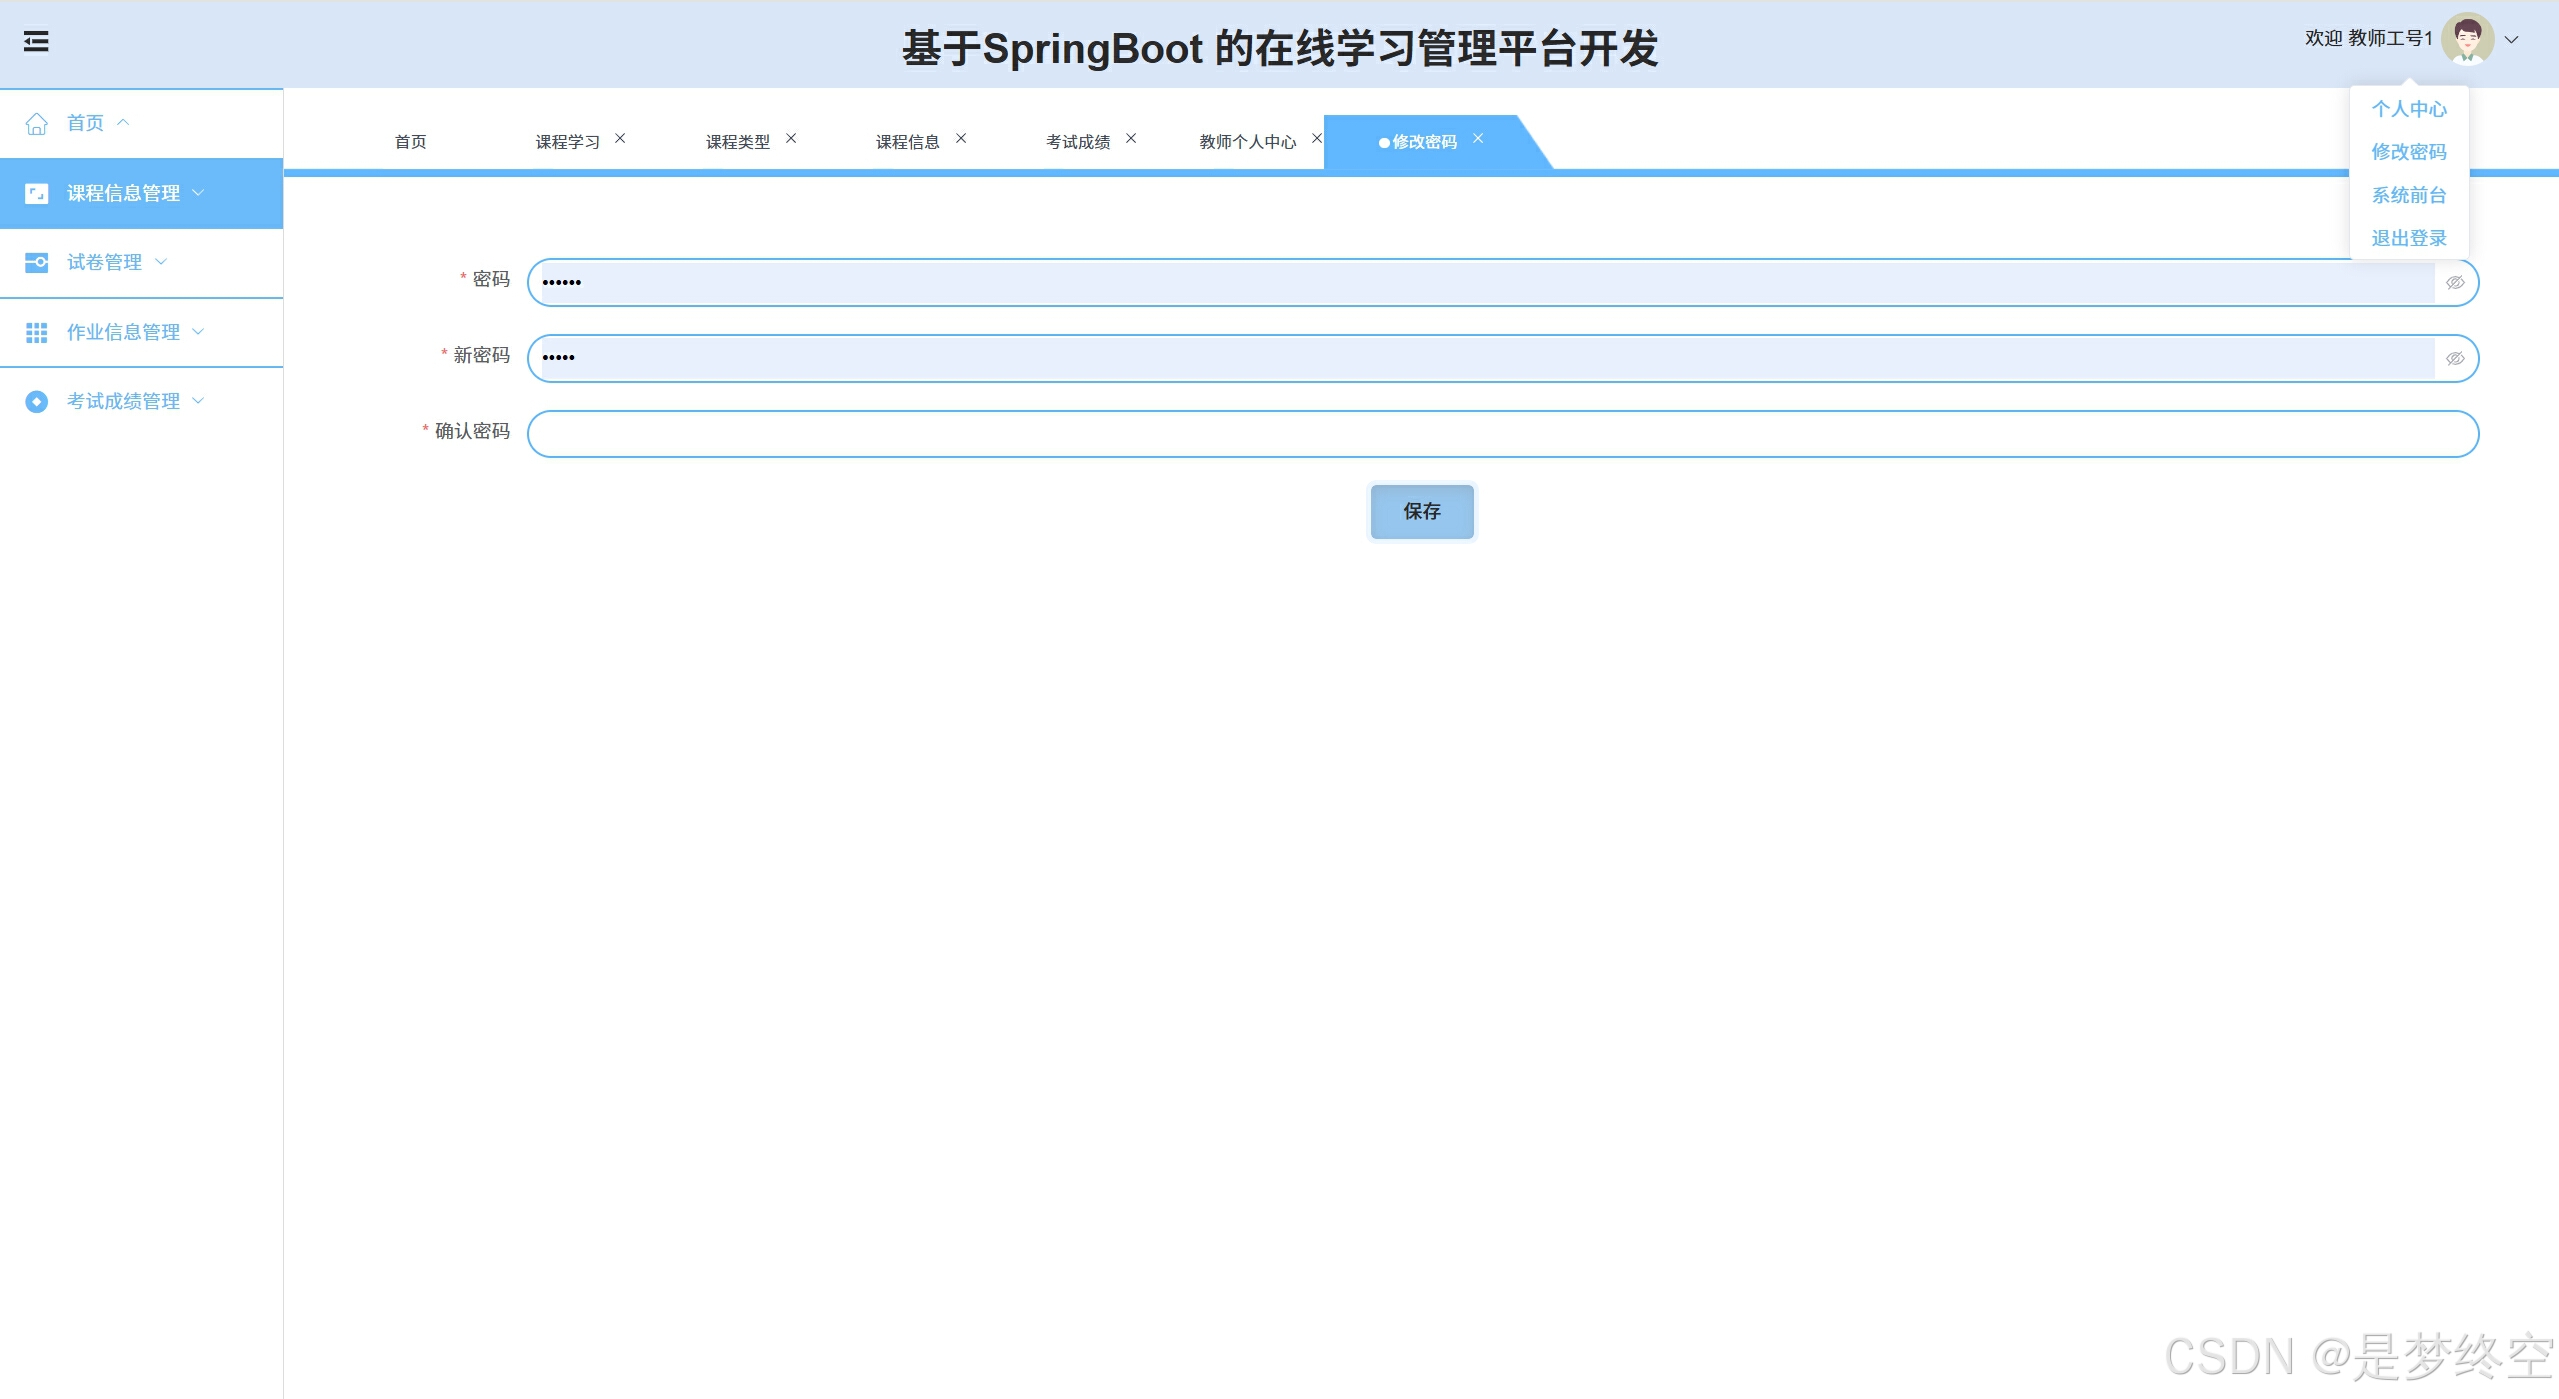Open user dropdown arrow beside avatar
Screen dimensions: 2559x1399
2511,40
